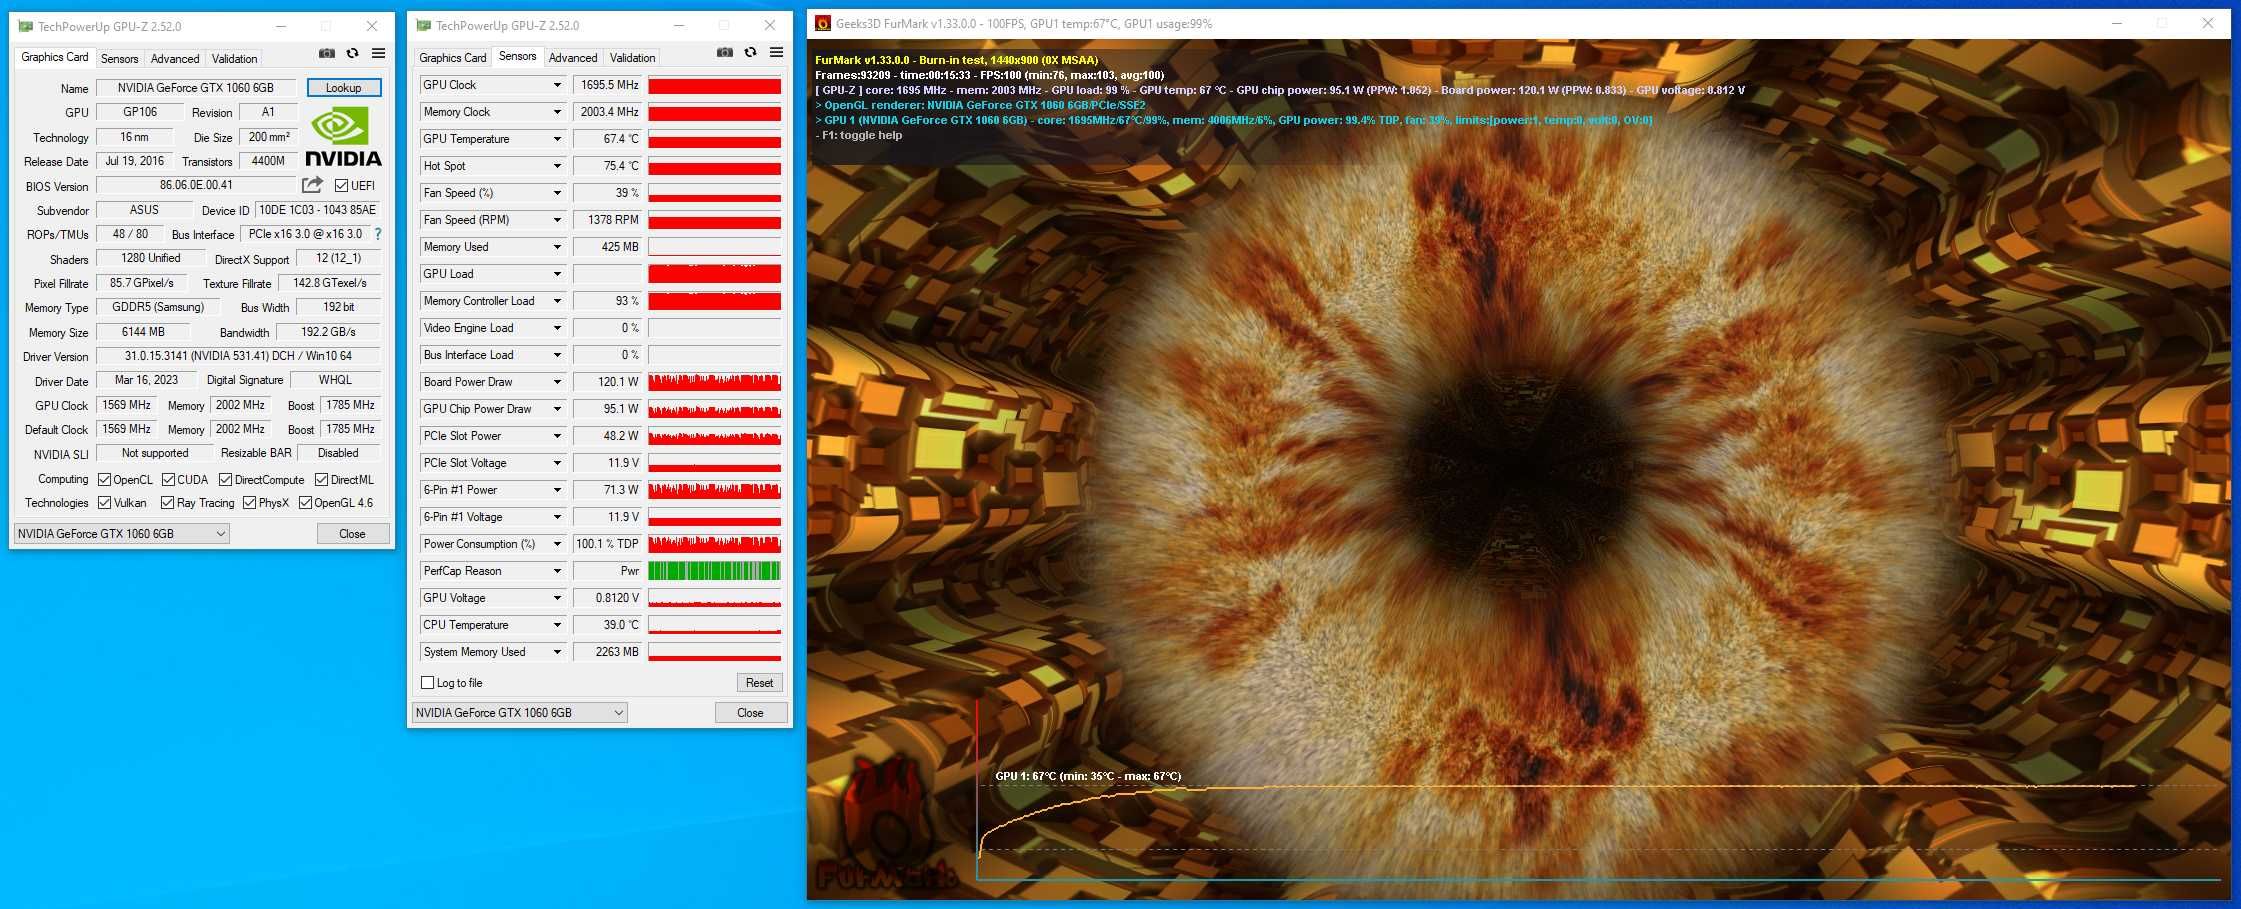Open the PerfCap Reason sensor dropdown

pyautogui.click(x=557, y=571)
